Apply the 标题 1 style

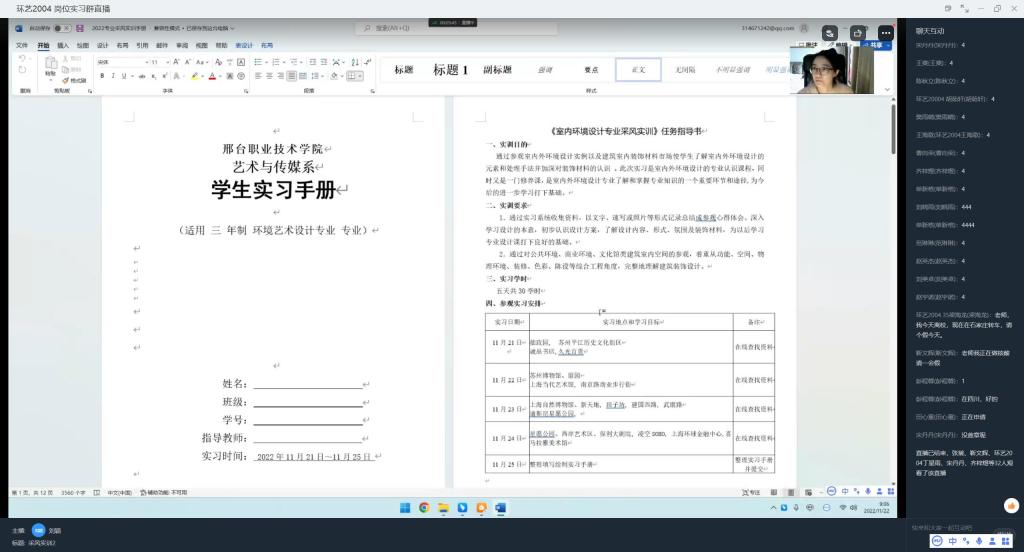pos(450,70)
